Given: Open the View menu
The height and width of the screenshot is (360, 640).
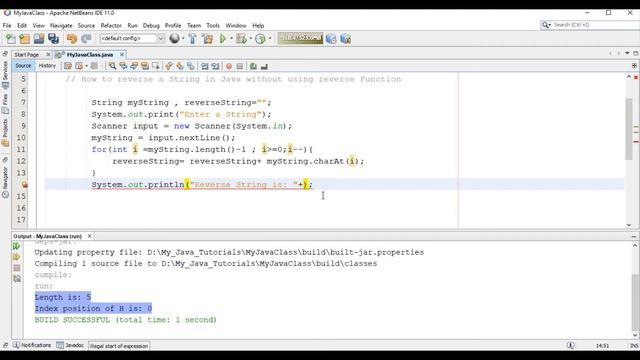Looking at the screenshot, I should pyautogui.click(x=39, y=25).
